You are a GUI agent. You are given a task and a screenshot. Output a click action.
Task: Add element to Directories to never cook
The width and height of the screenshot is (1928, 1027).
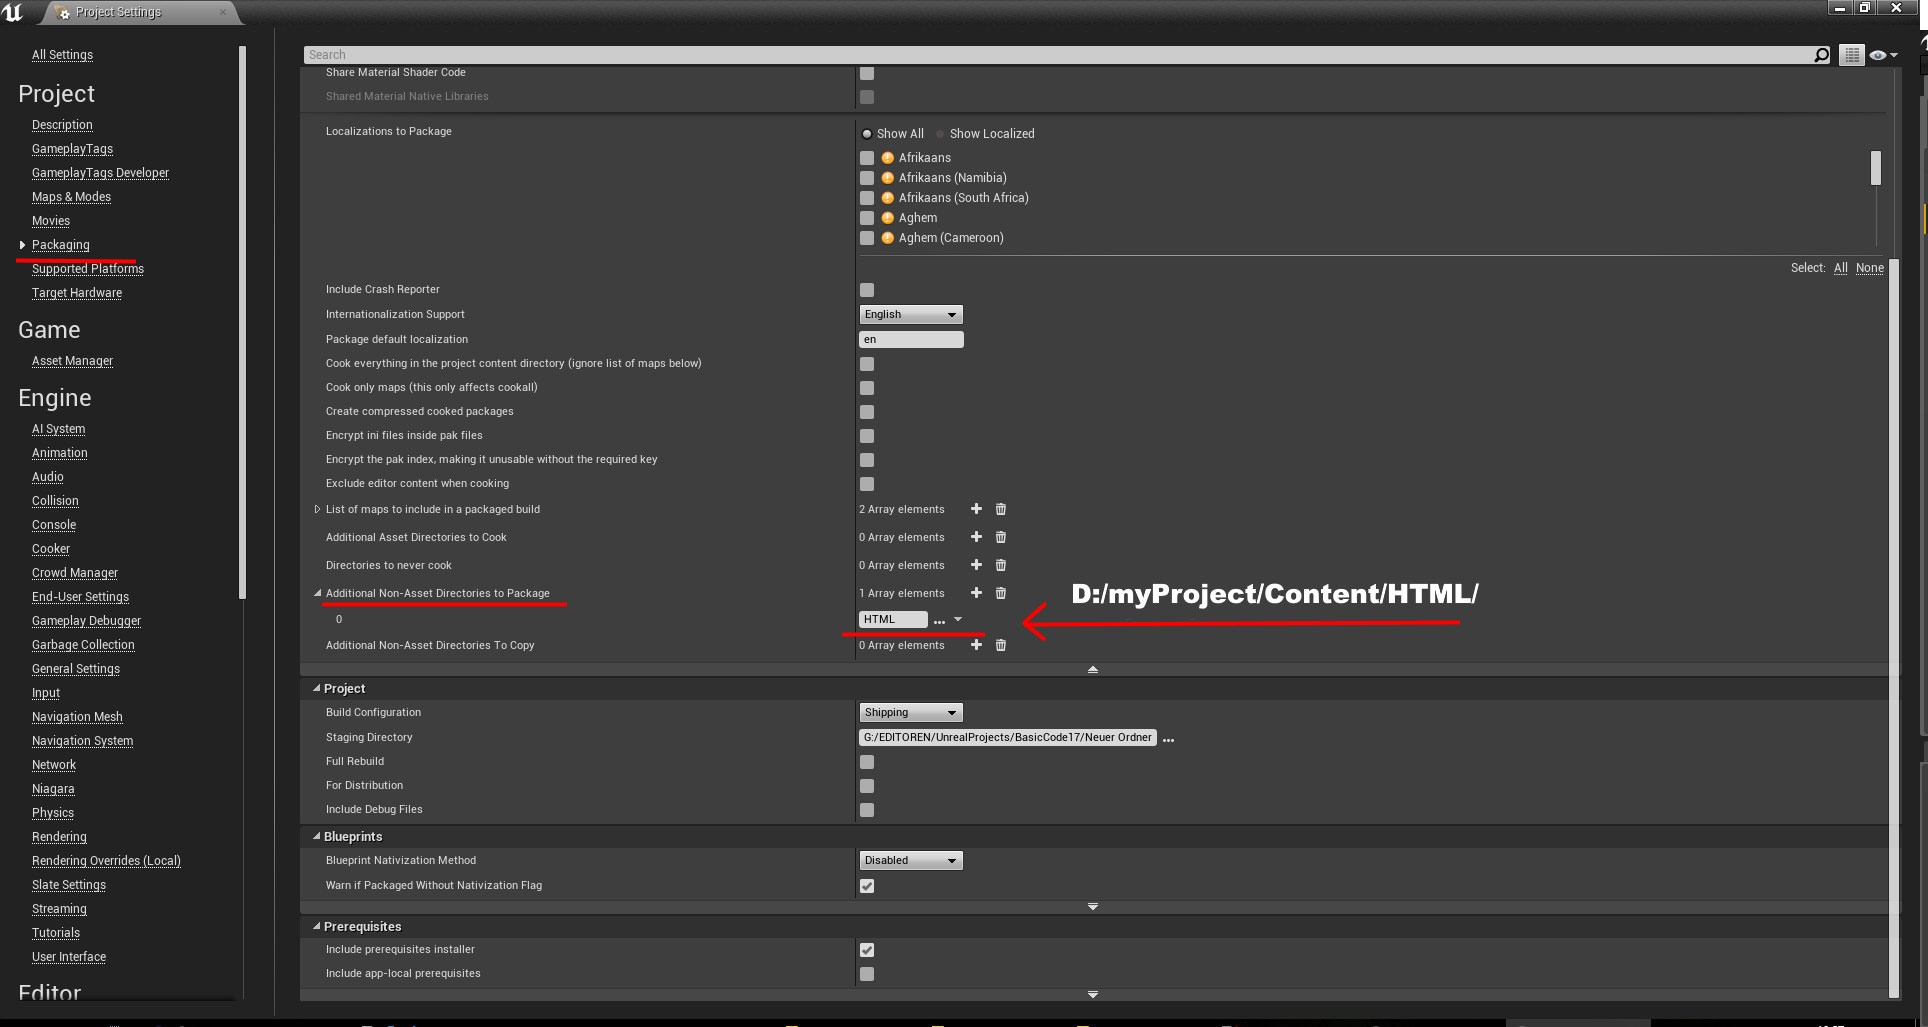976,565
